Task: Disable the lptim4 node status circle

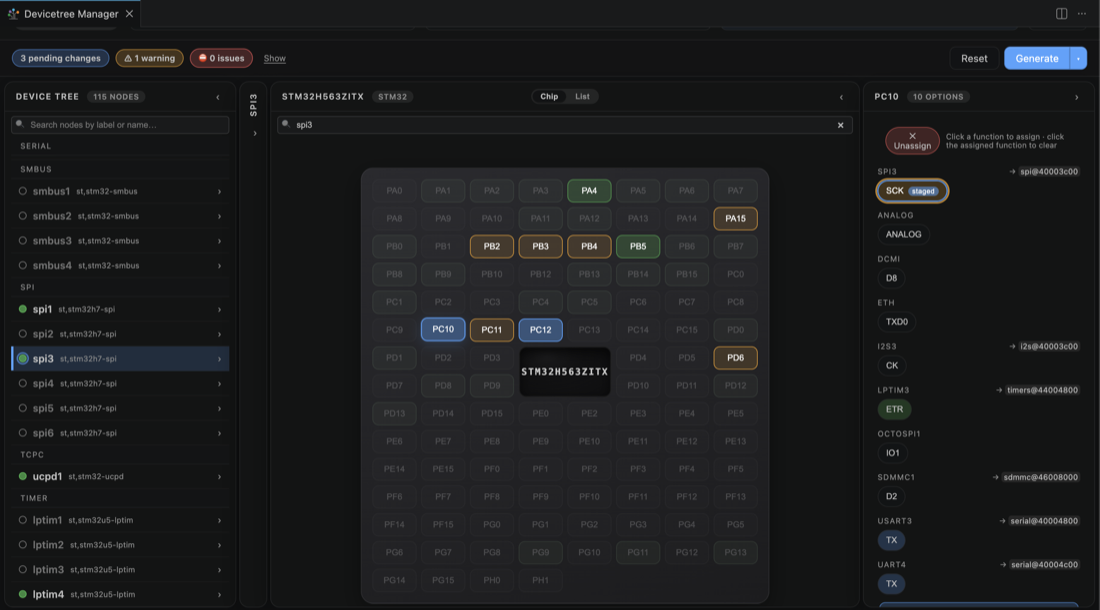Action: point(23,594)
